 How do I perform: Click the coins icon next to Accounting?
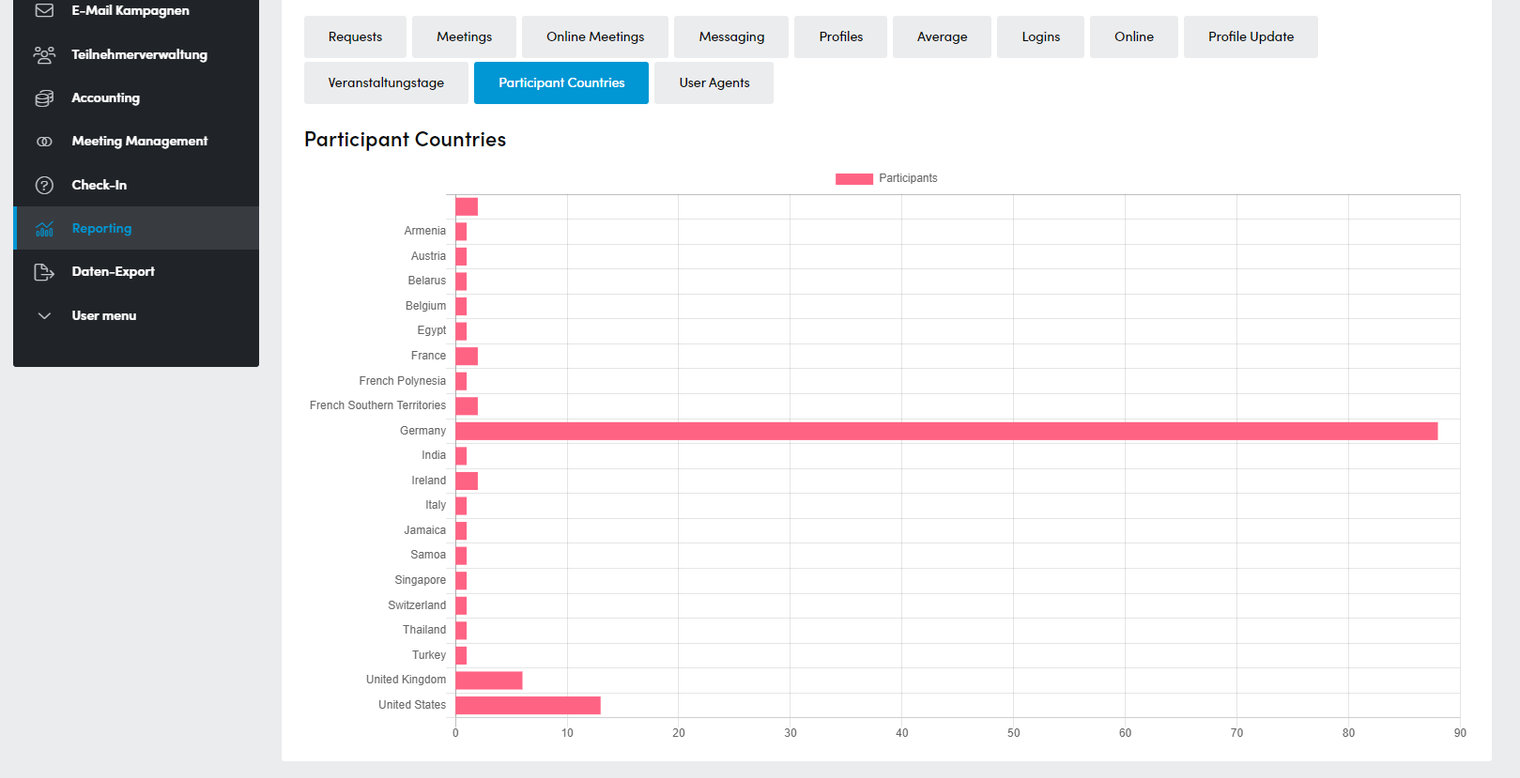tap(44, 98)
